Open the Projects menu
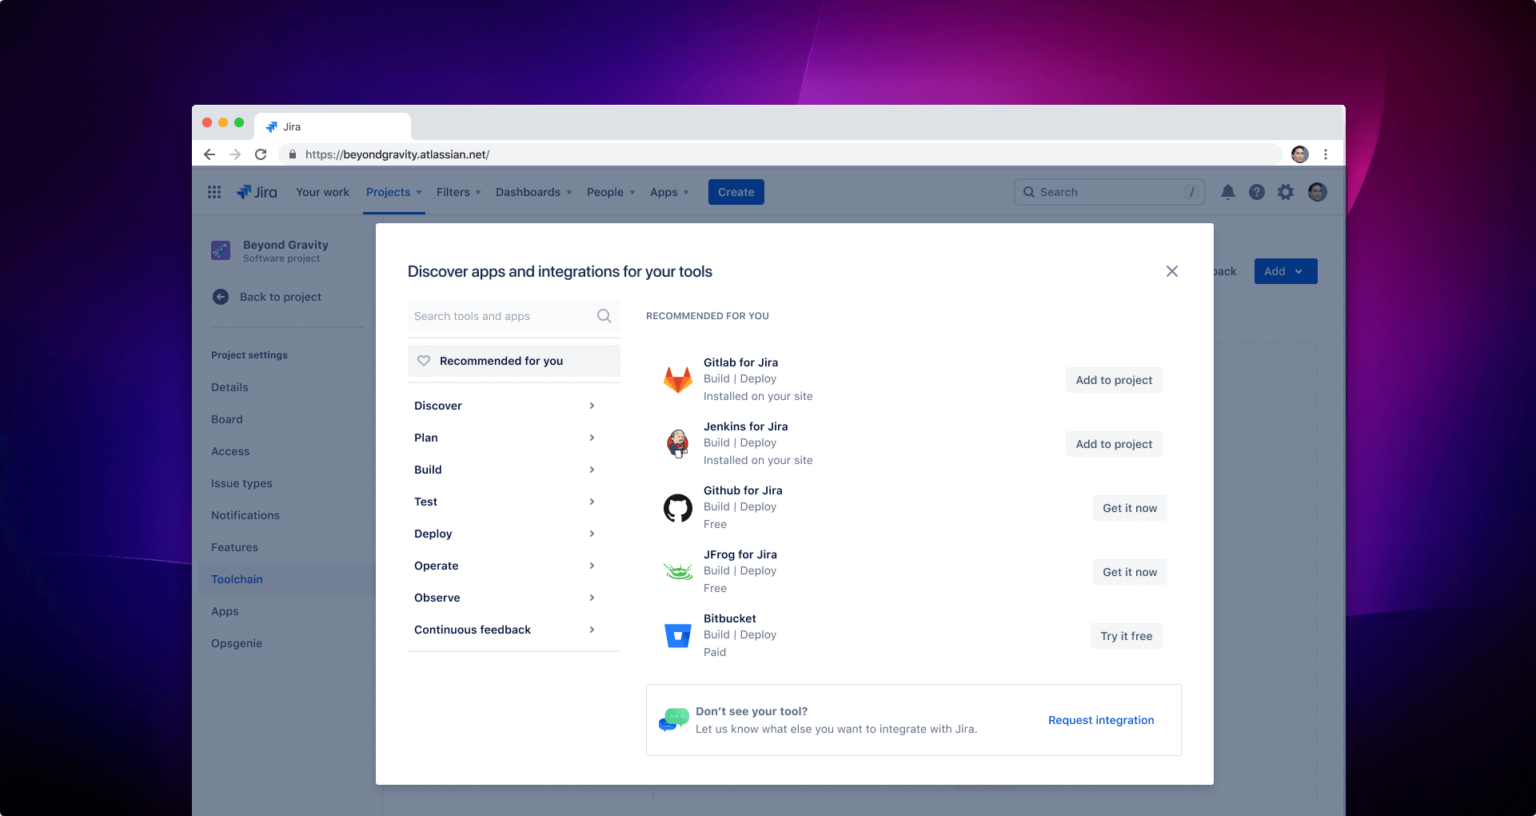The image size is (1536, 816). tap(389, 191)
